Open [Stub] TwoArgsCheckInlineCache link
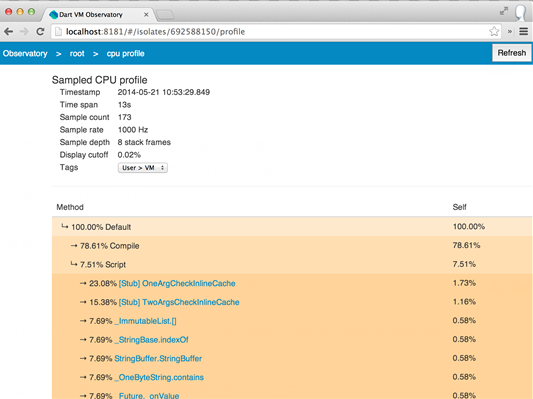The width and height of the screenshot is (533, 399). pos(179,302)
